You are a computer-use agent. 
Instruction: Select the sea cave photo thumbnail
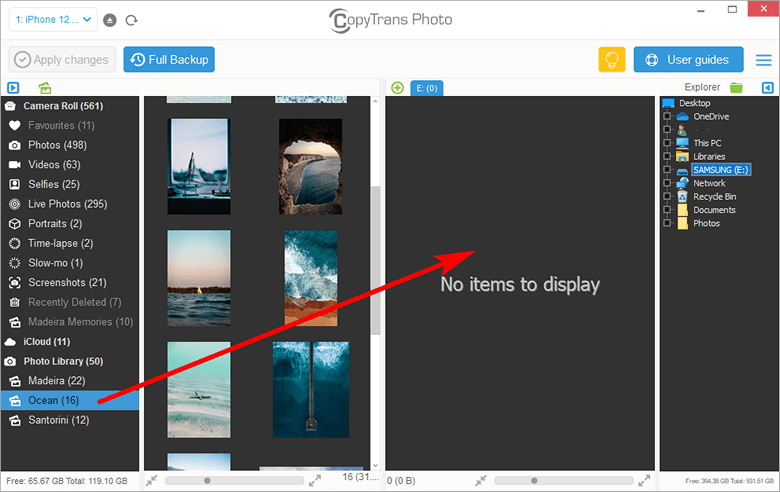(x=310, y=166)
